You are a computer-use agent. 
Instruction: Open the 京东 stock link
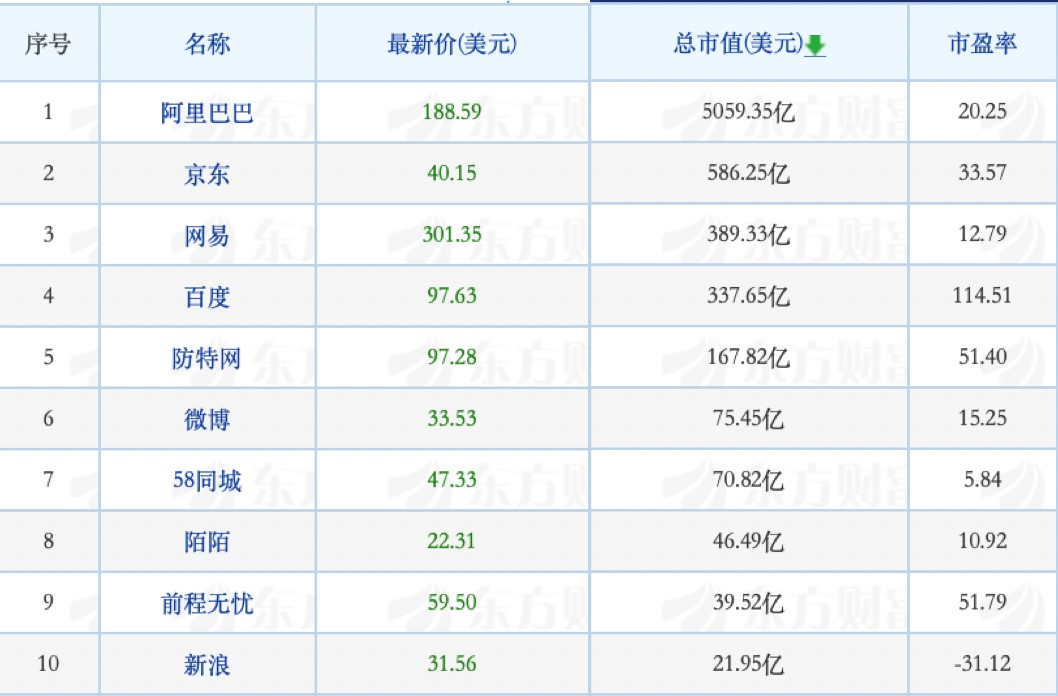[x=207, y=174]
